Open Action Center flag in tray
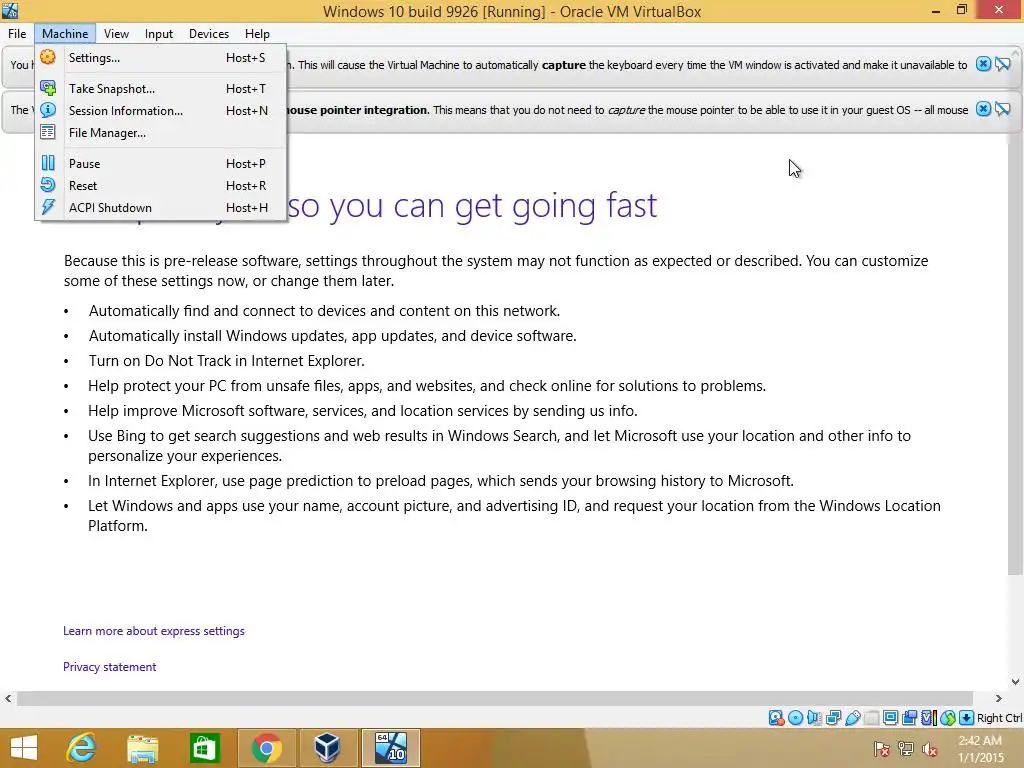The width and height of the screenshot is (1024, 768). (x=881, y=748)
